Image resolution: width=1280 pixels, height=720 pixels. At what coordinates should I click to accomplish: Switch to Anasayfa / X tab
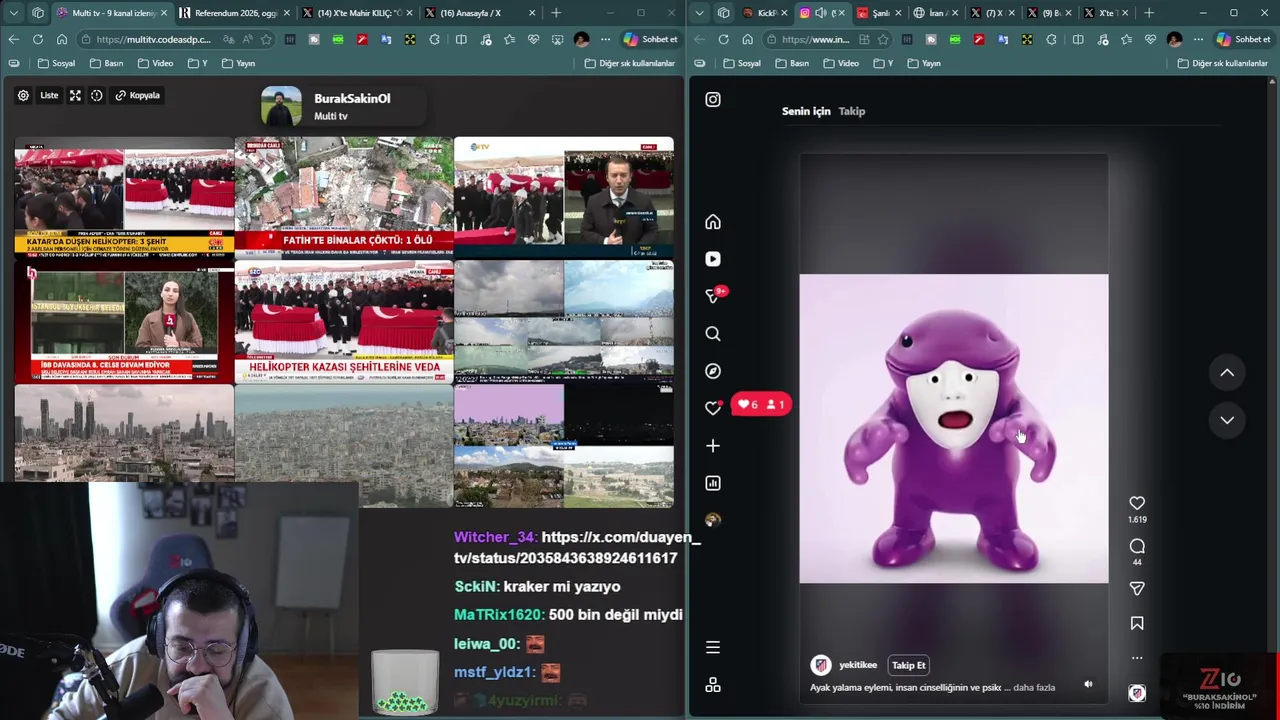(478, 13)
